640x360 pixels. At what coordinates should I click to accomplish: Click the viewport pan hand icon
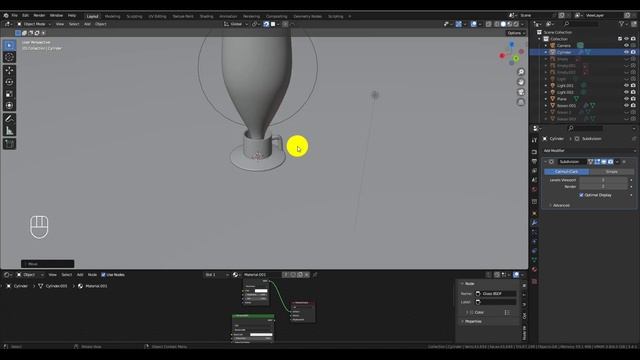click(521, 82)
